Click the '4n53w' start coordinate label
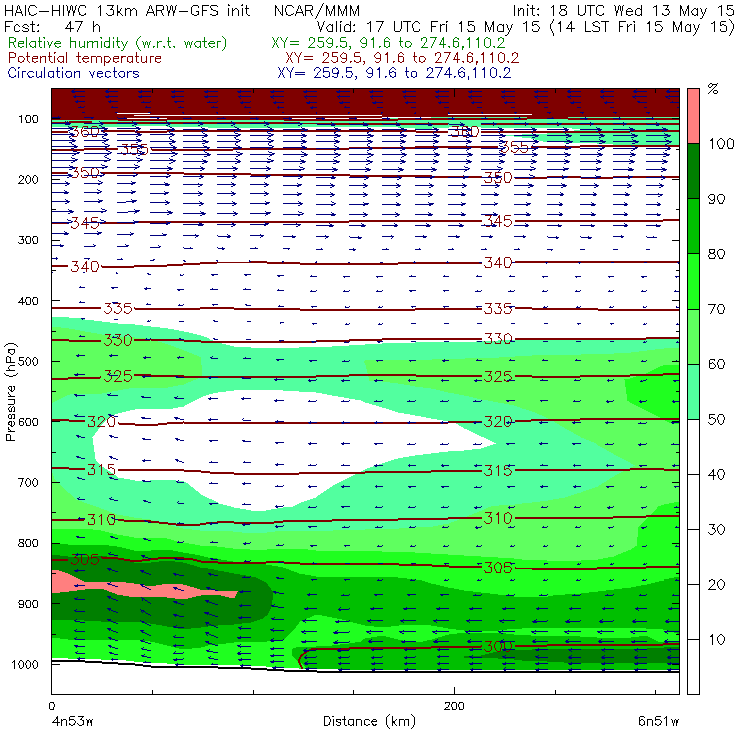The width and height of the screenshot is (740, 740). pyautogui.click(x=72, y=721)
